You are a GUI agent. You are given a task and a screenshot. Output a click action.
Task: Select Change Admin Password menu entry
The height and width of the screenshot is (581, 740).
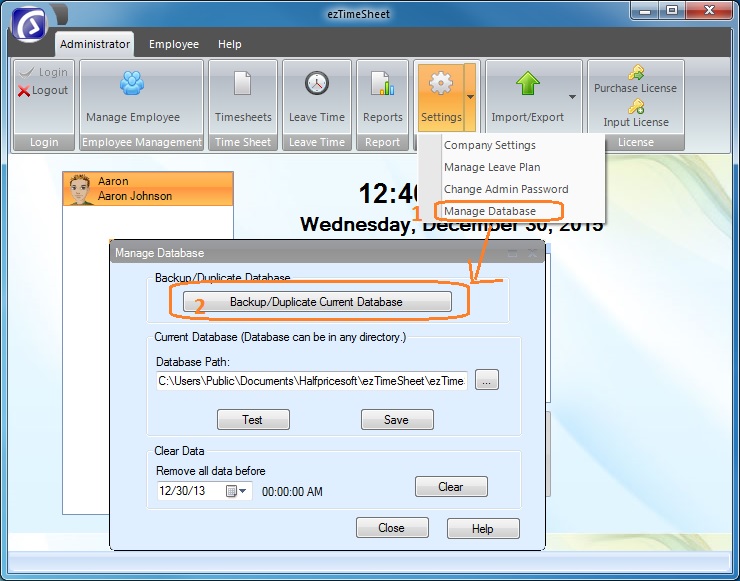pos(506,189)
